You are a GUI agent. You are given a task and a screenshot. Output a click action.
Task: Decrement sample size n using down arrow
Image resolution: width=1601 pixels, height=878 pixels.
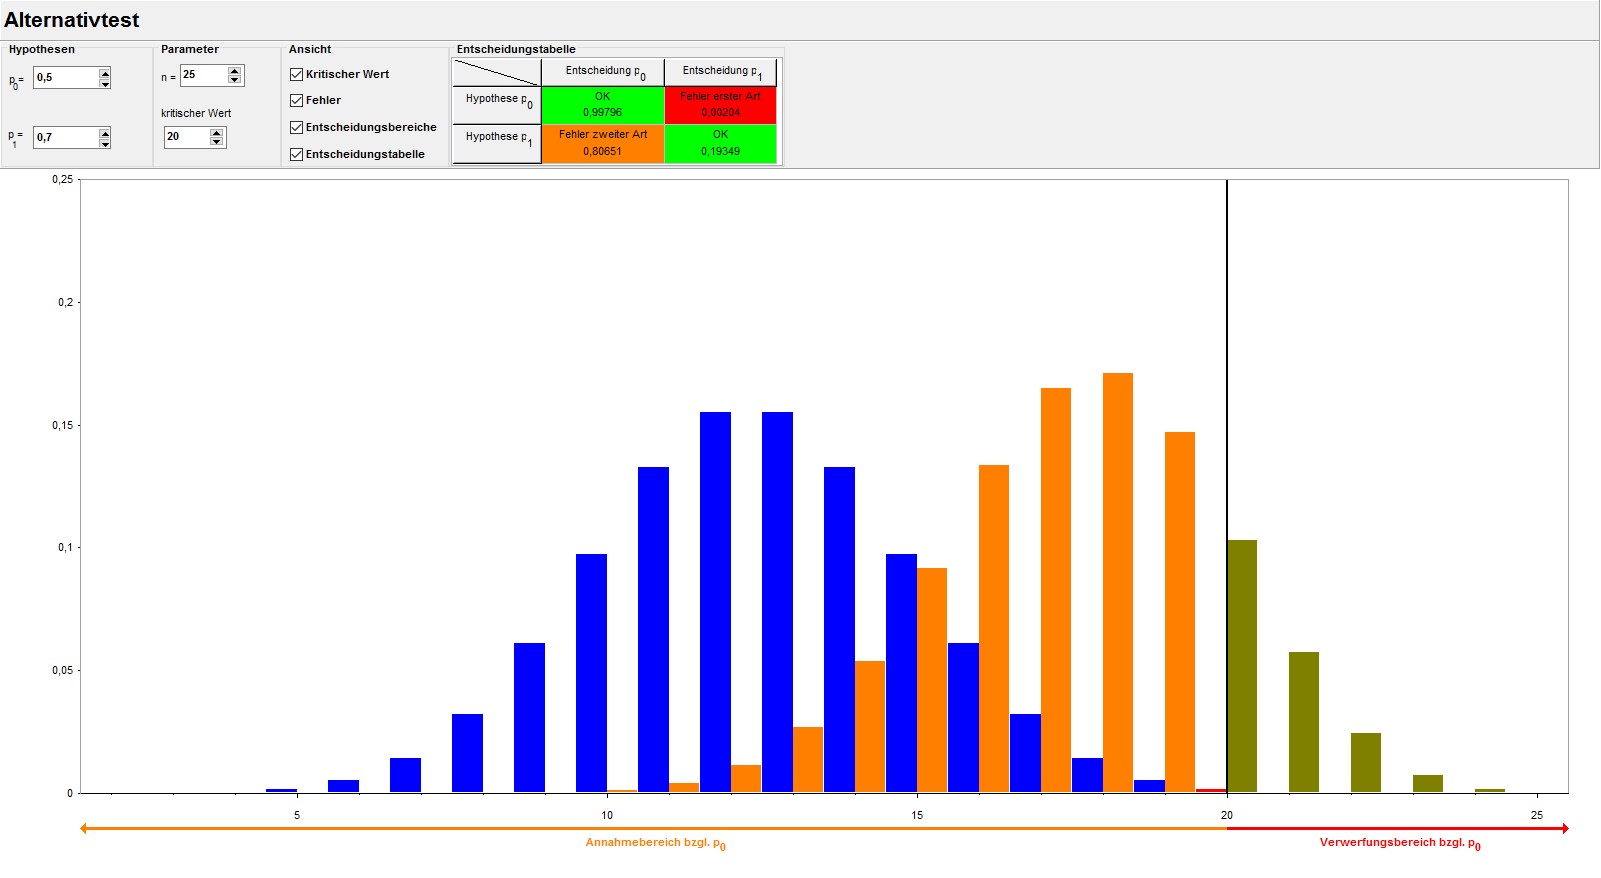coord(235,80)
